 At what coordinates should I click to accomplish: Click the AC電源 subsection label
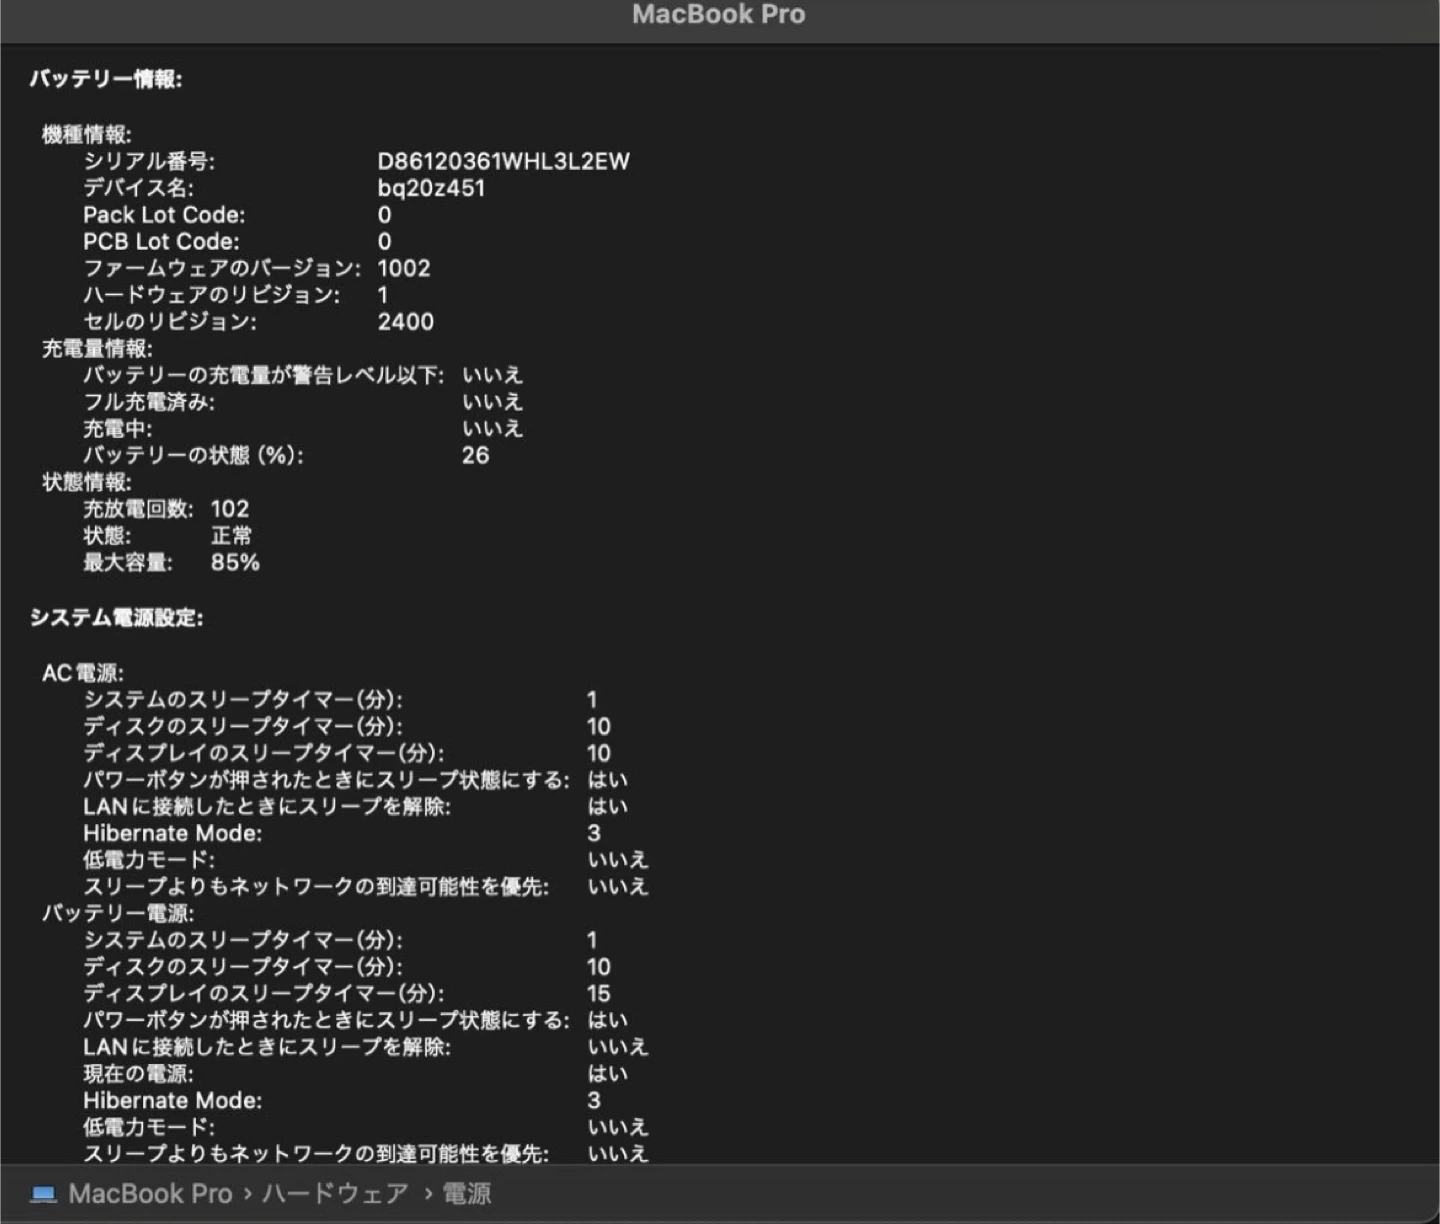coord(83,673)
